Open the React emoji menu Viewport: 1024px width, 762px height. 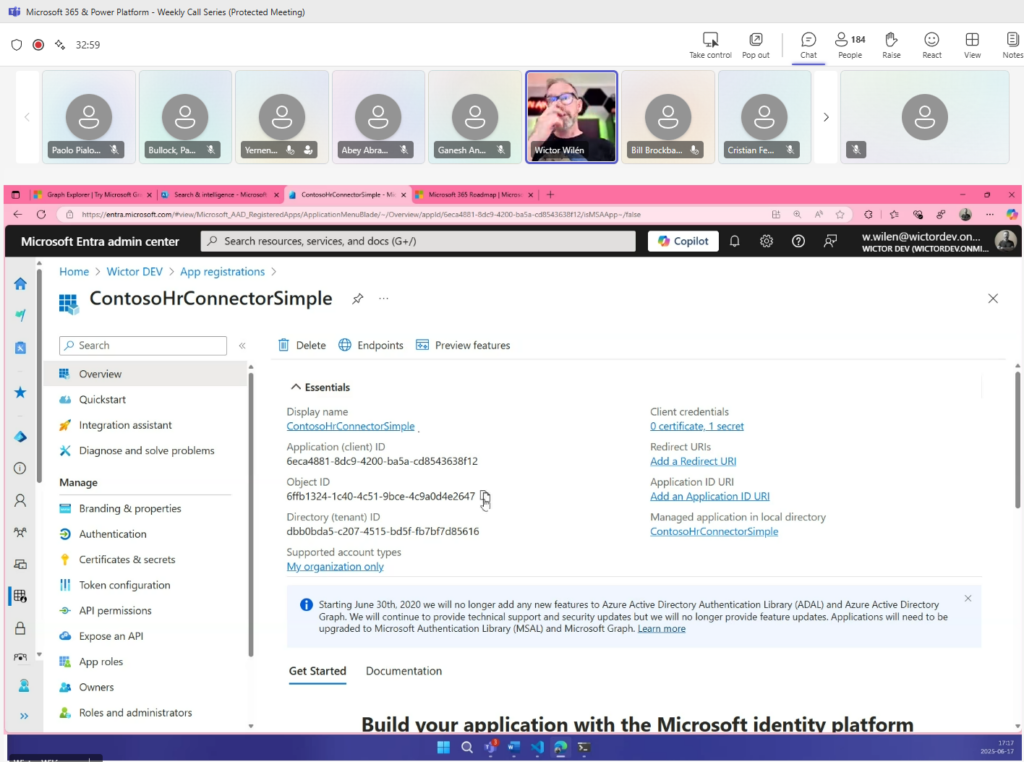click(932, 45)
